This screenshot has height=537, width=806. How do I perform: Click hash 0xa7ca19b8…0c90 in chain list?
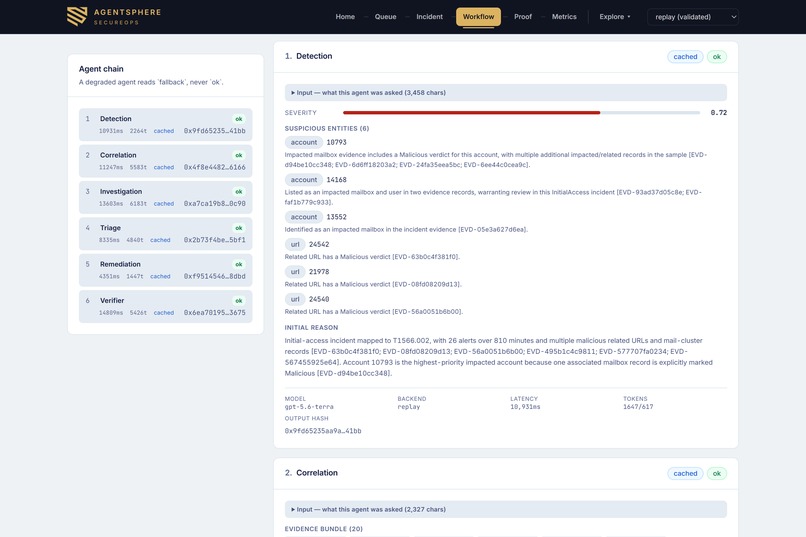[214, 204]
